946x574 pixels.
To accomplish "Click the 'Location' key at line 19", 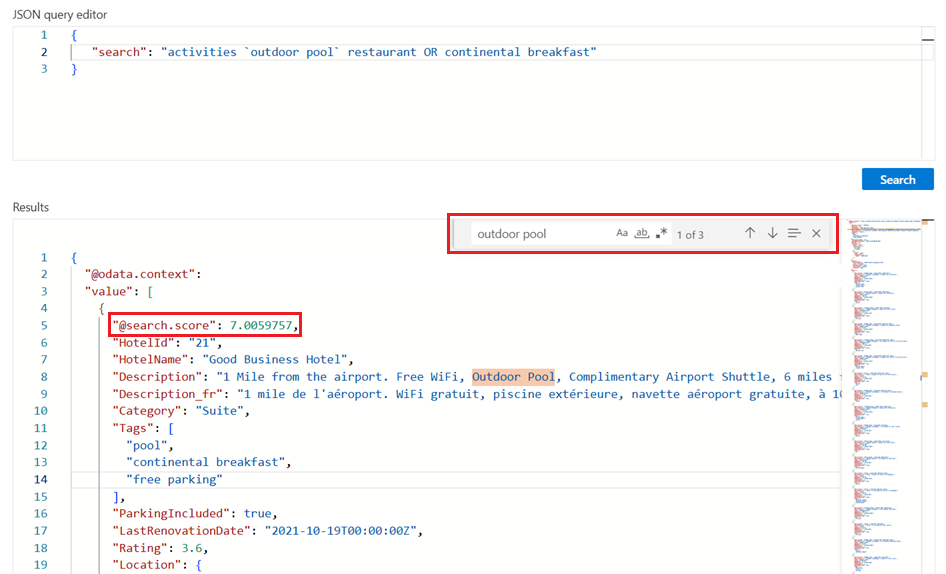I will 147,565.
